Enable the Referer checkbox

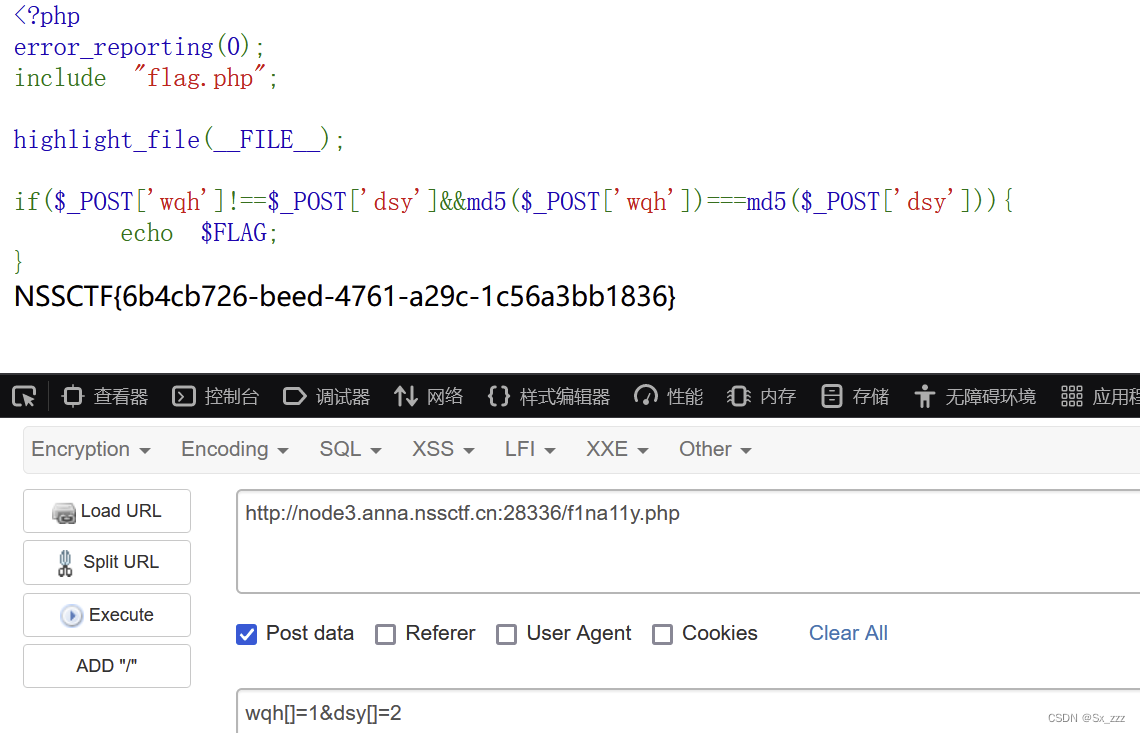(385, 634)
